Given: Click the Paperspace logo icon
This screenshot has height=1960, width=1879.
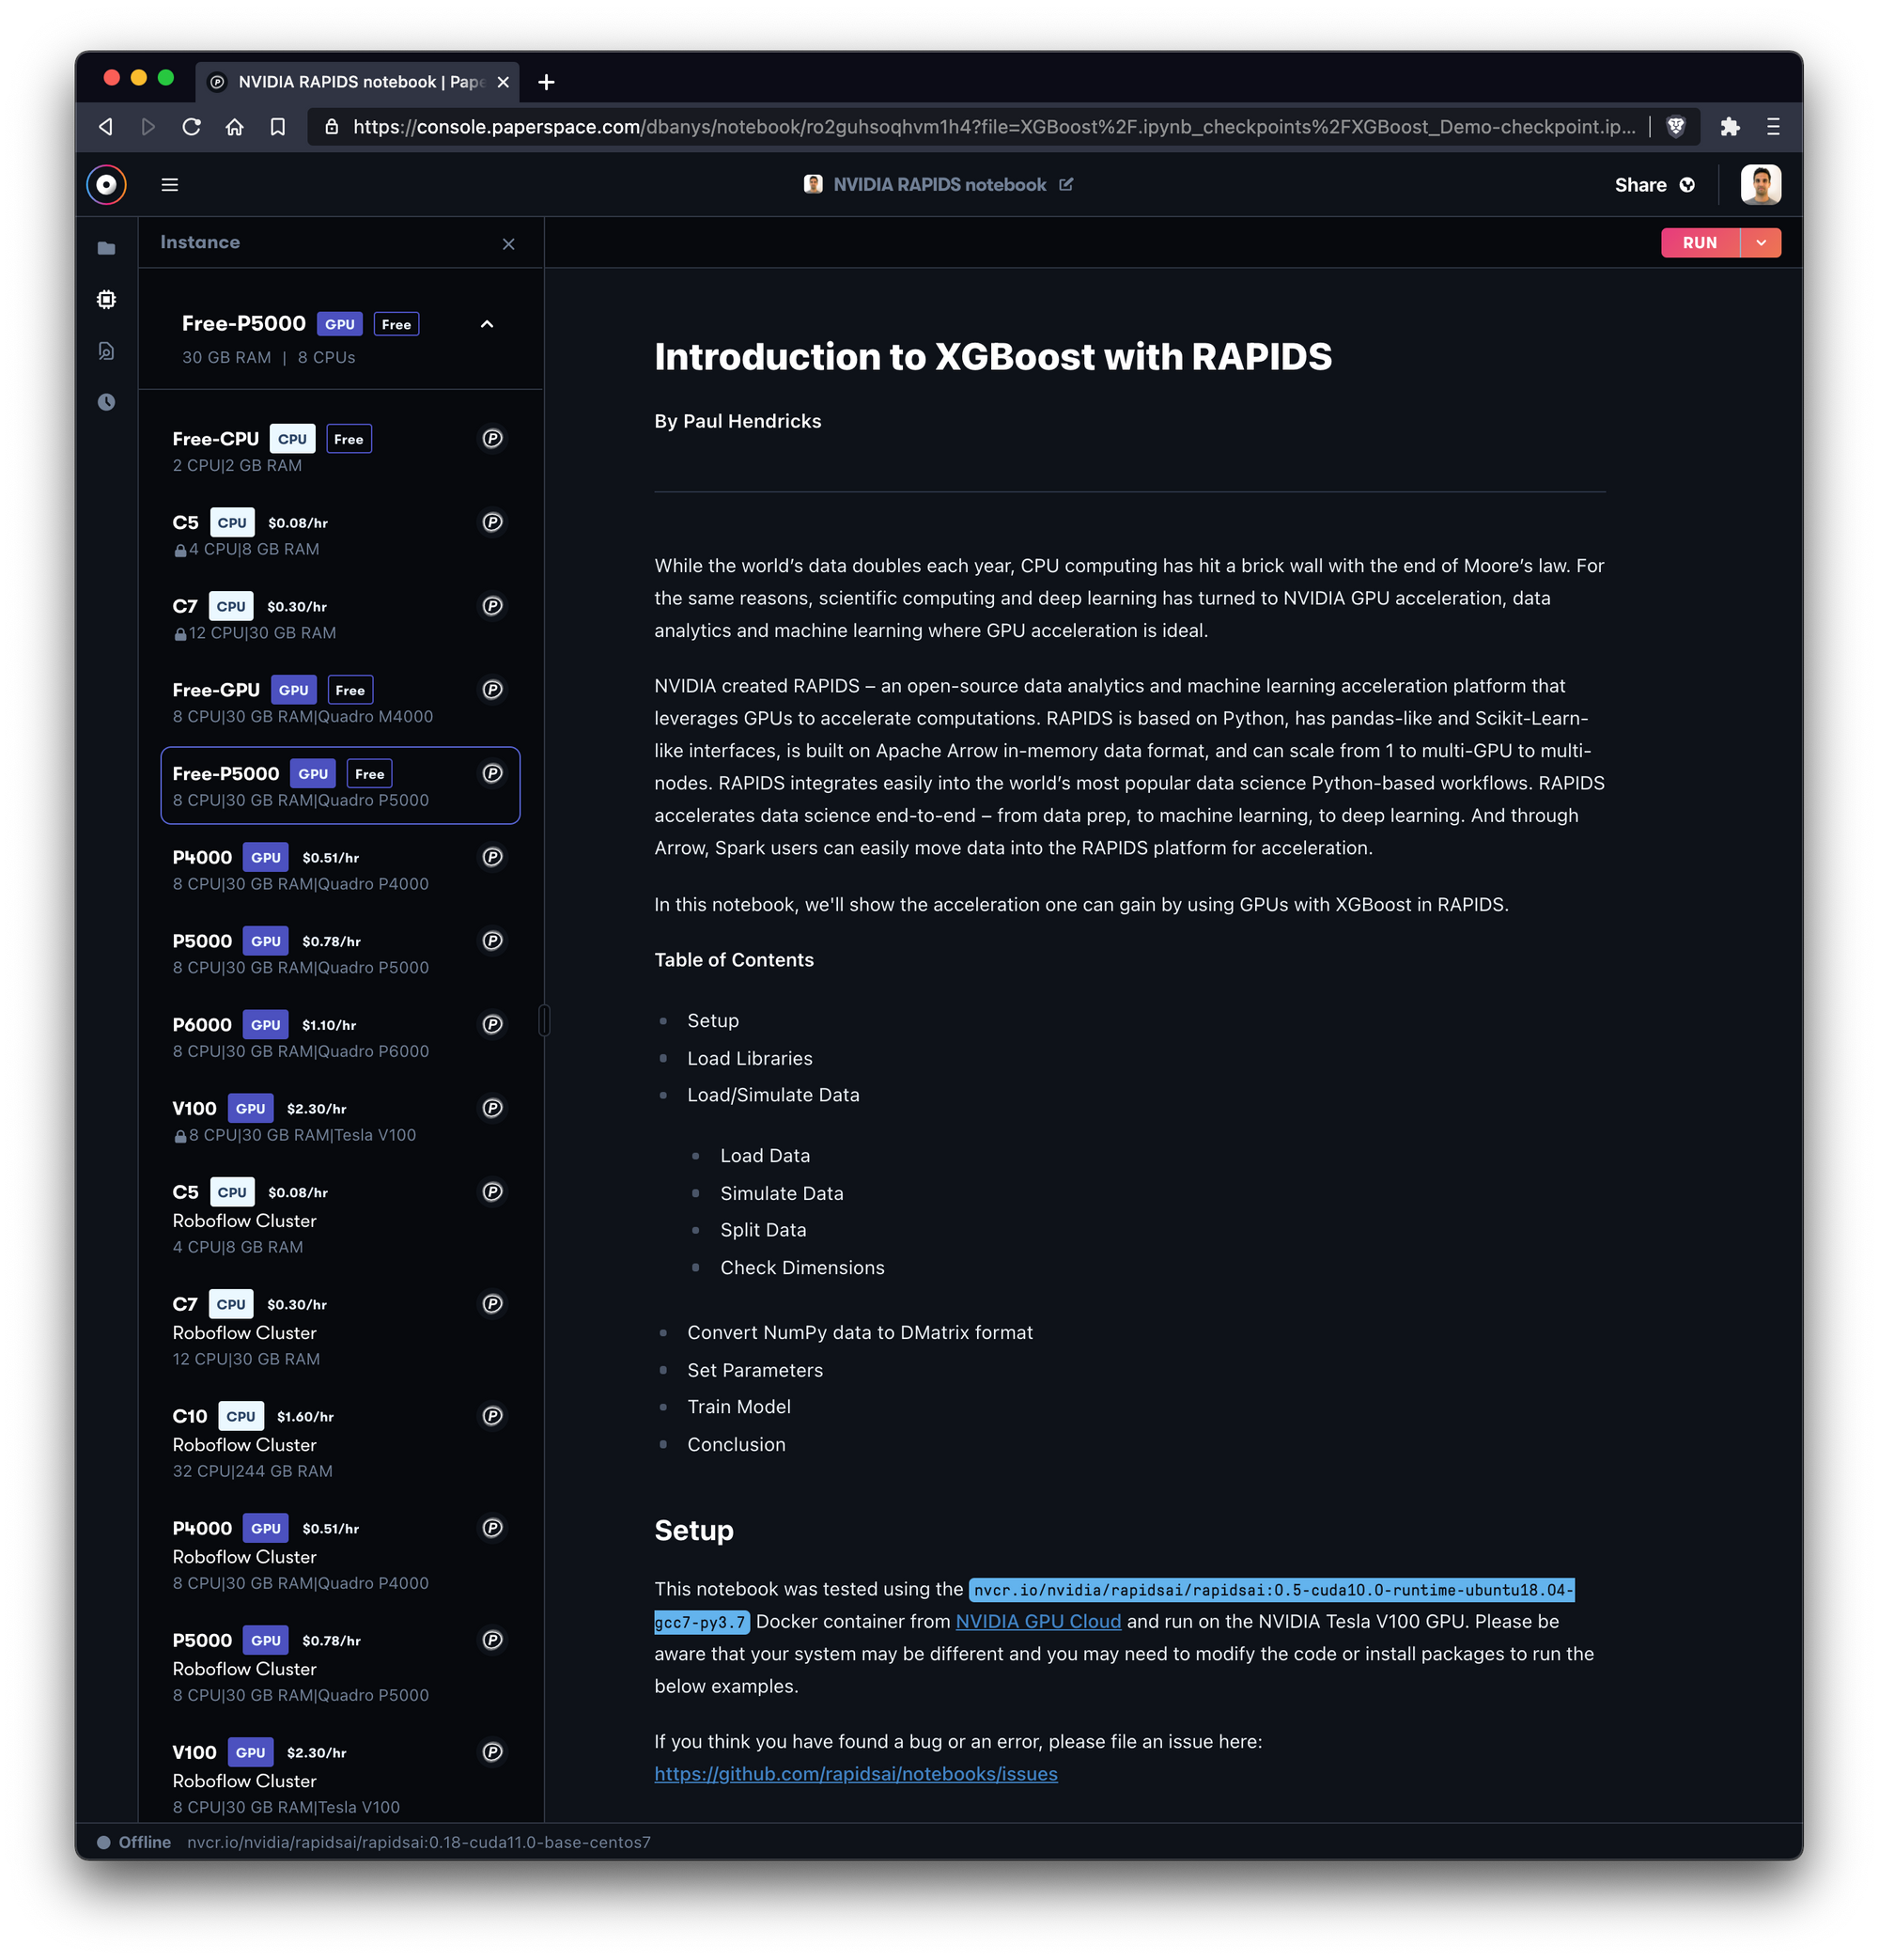Looking at the screenshot, I should pyautogui.click(x=106, y=185).
